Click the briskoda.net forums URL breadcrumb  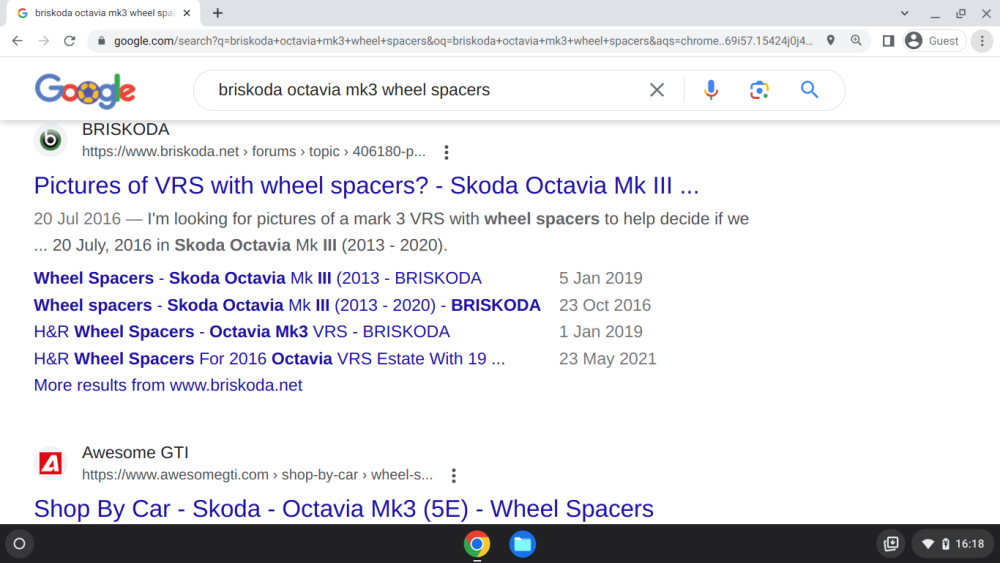tap(254, 152)
